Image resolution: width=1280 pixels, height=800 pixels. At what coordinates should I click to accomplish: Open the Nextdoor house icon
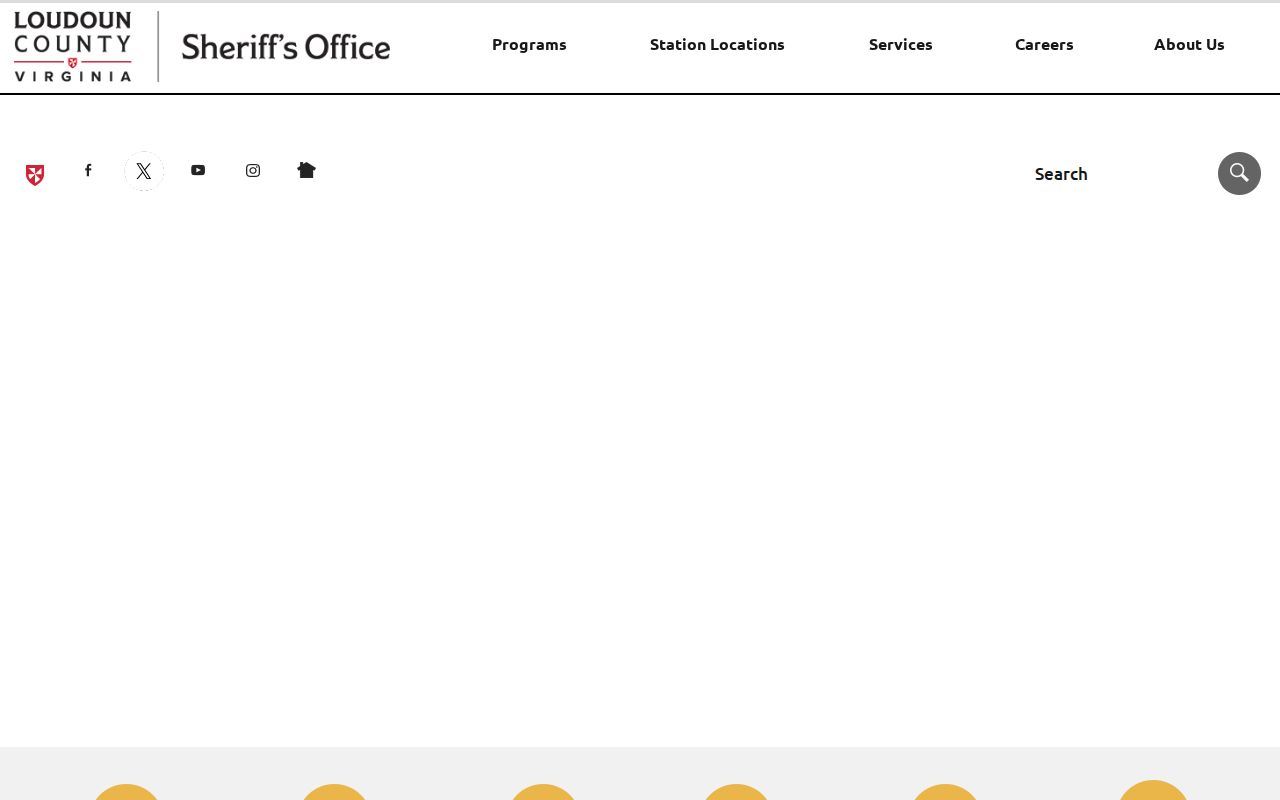click(x=306, y=170)
